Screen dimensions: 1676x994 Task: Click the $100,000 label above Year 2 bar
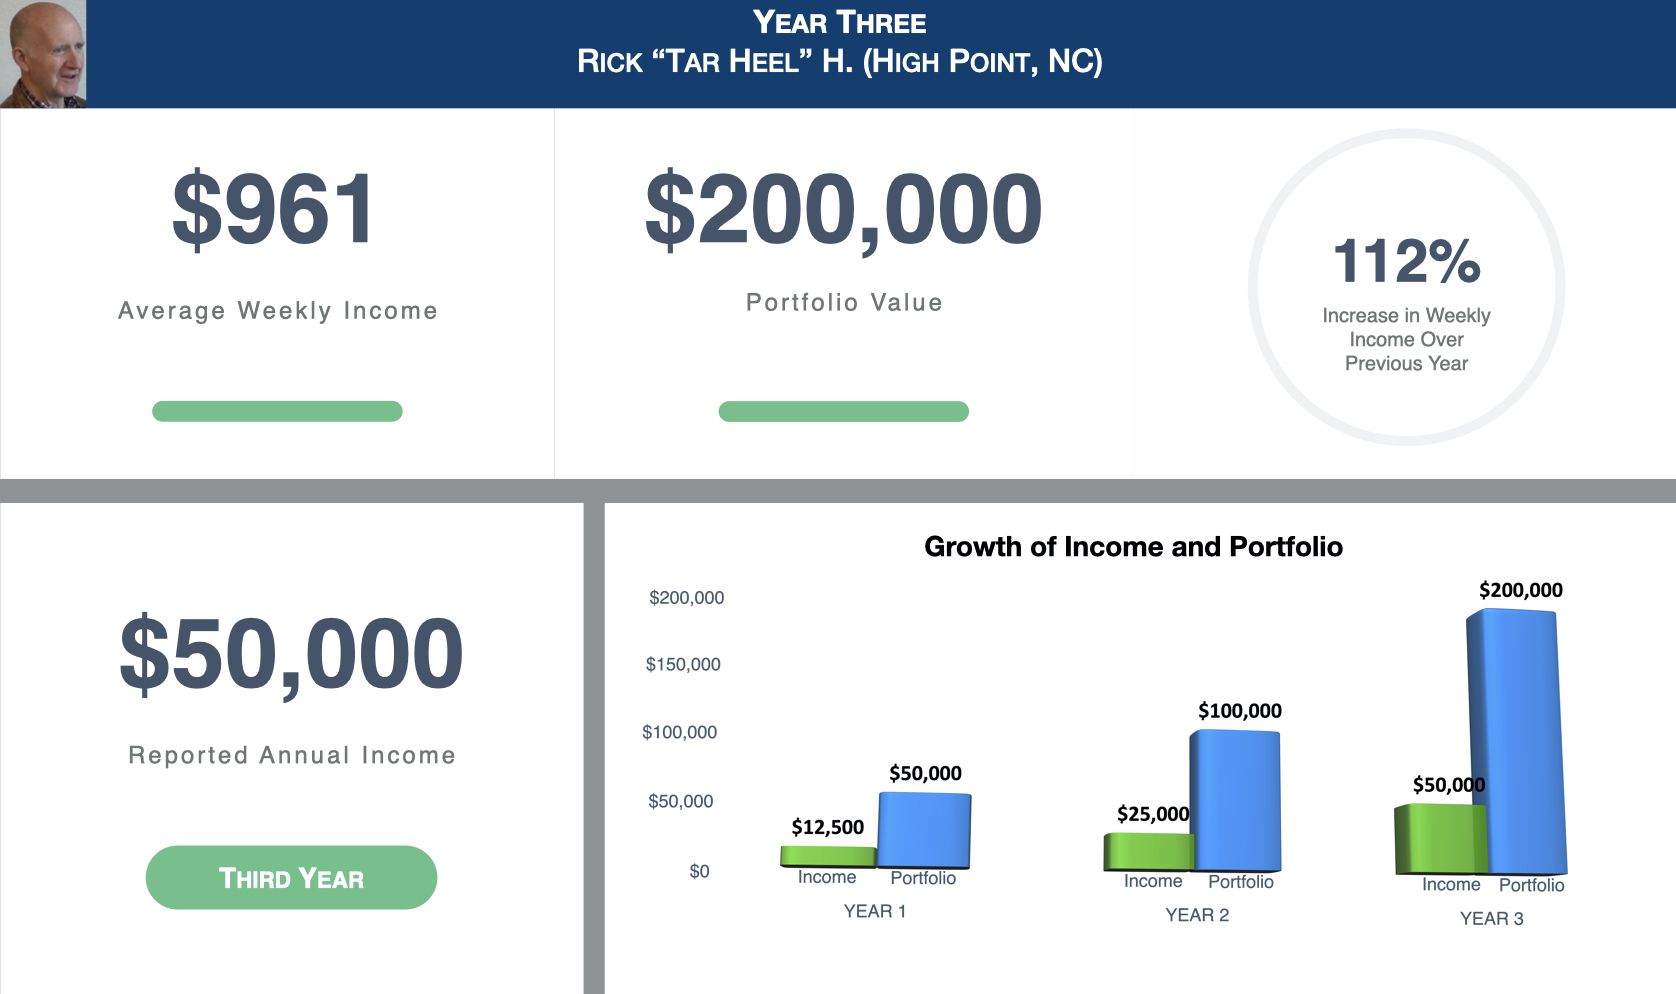pos(1239,711)
